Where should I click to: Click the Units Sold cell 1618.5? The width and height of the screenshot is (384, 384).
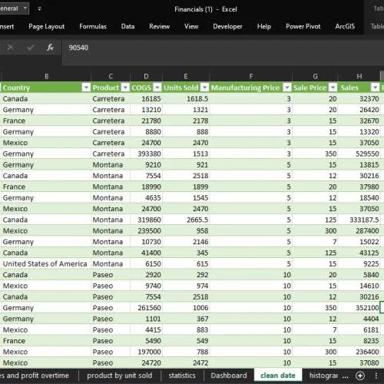coord(186,99)
